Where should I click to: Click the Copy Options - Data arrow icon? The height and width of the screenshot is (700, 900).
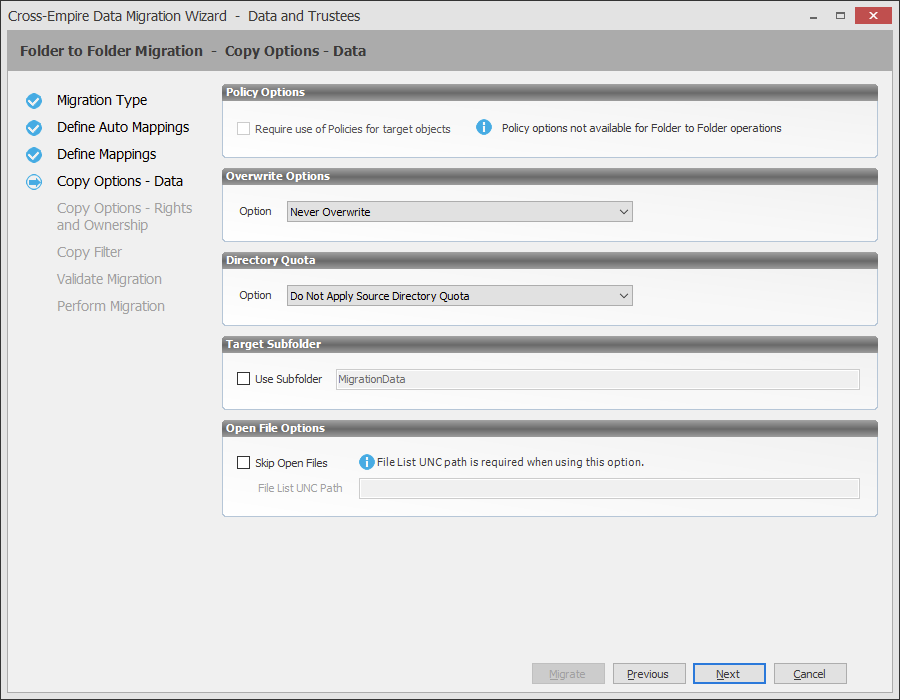click(x=34, y=182)
